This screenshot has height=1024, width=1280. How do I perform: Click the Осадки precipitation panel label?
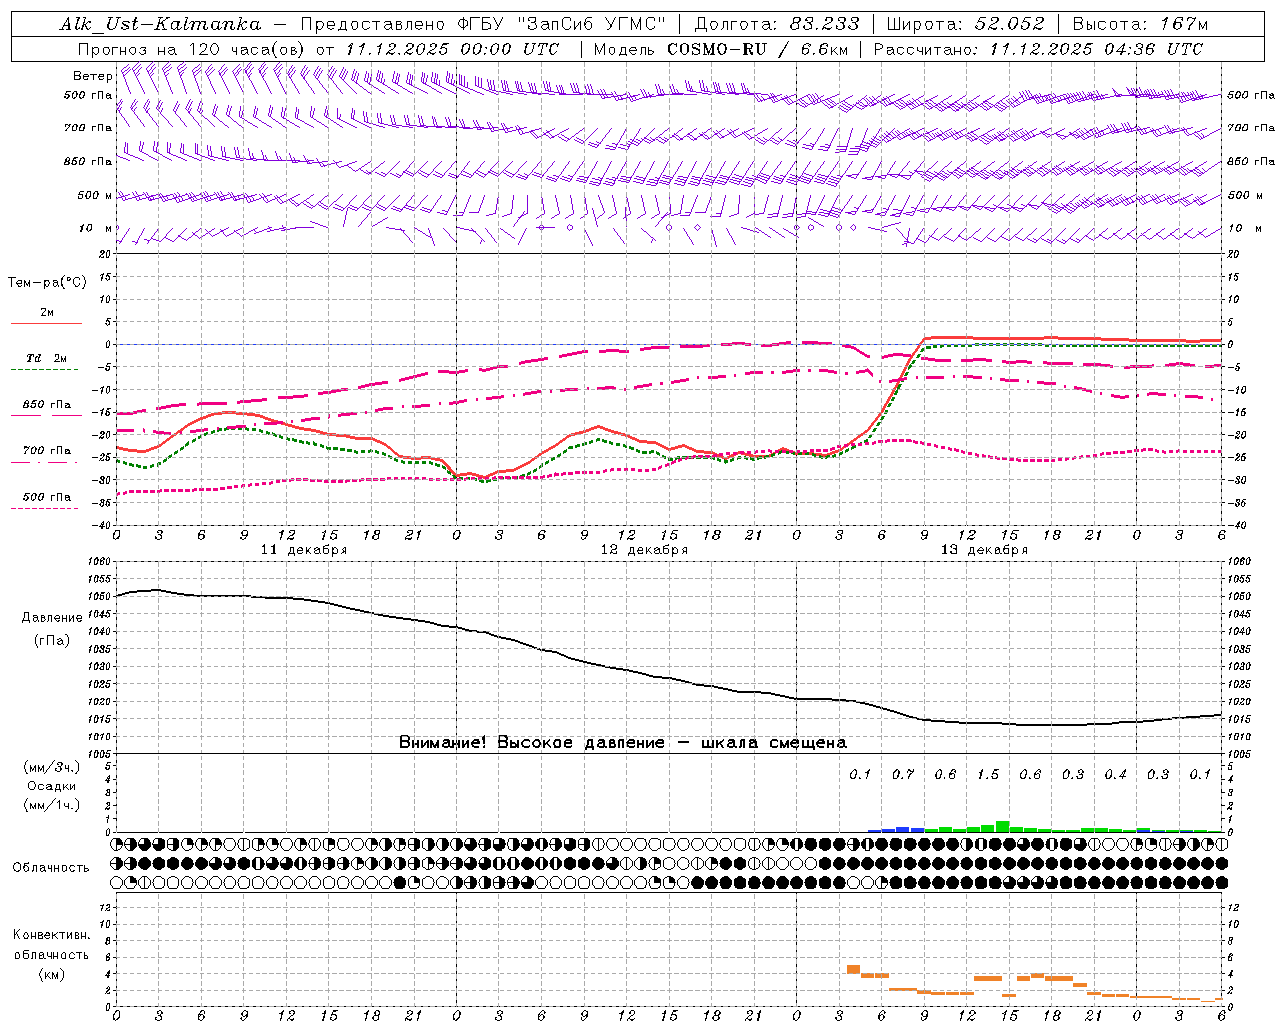tap(51, 786)
